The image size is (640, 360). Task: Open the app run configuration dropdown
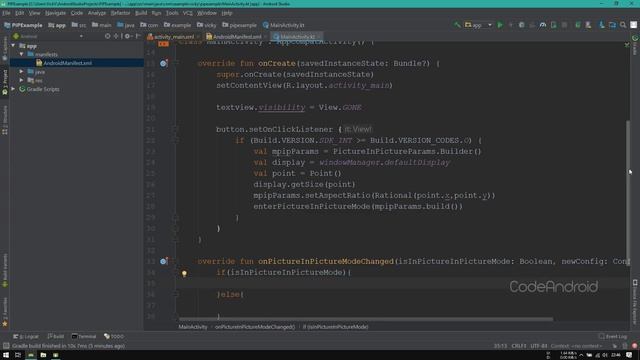(x=478, y=25)
